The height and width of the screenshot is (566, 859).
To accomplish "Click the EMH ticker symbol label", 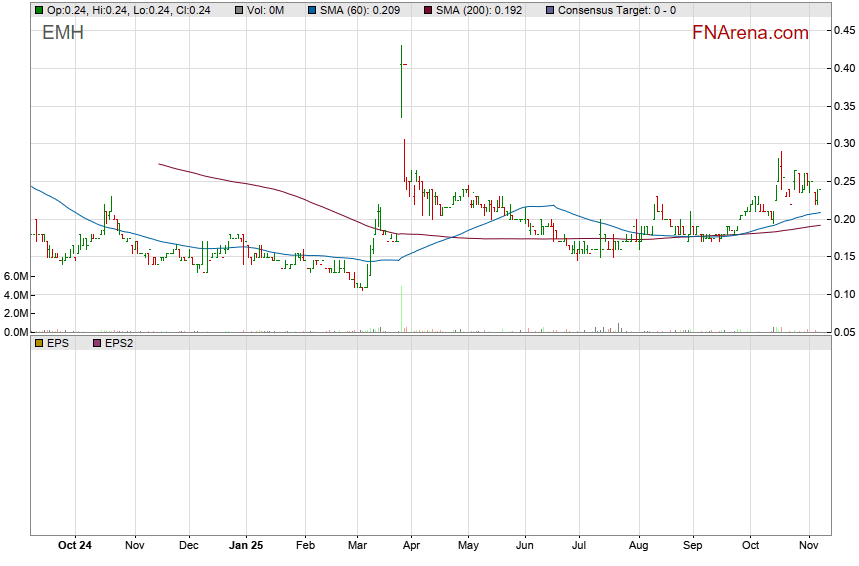I will [63, 33].
